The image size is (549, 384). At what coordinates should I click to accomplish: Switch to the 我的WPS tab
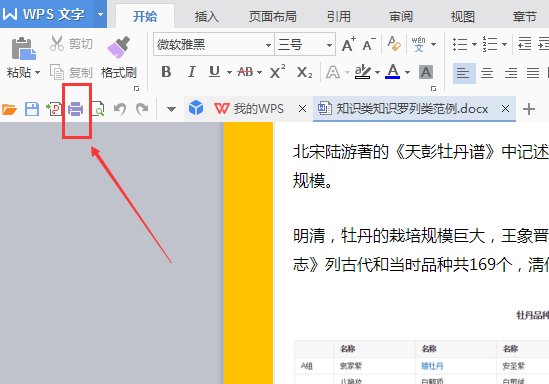coord(249,109)
